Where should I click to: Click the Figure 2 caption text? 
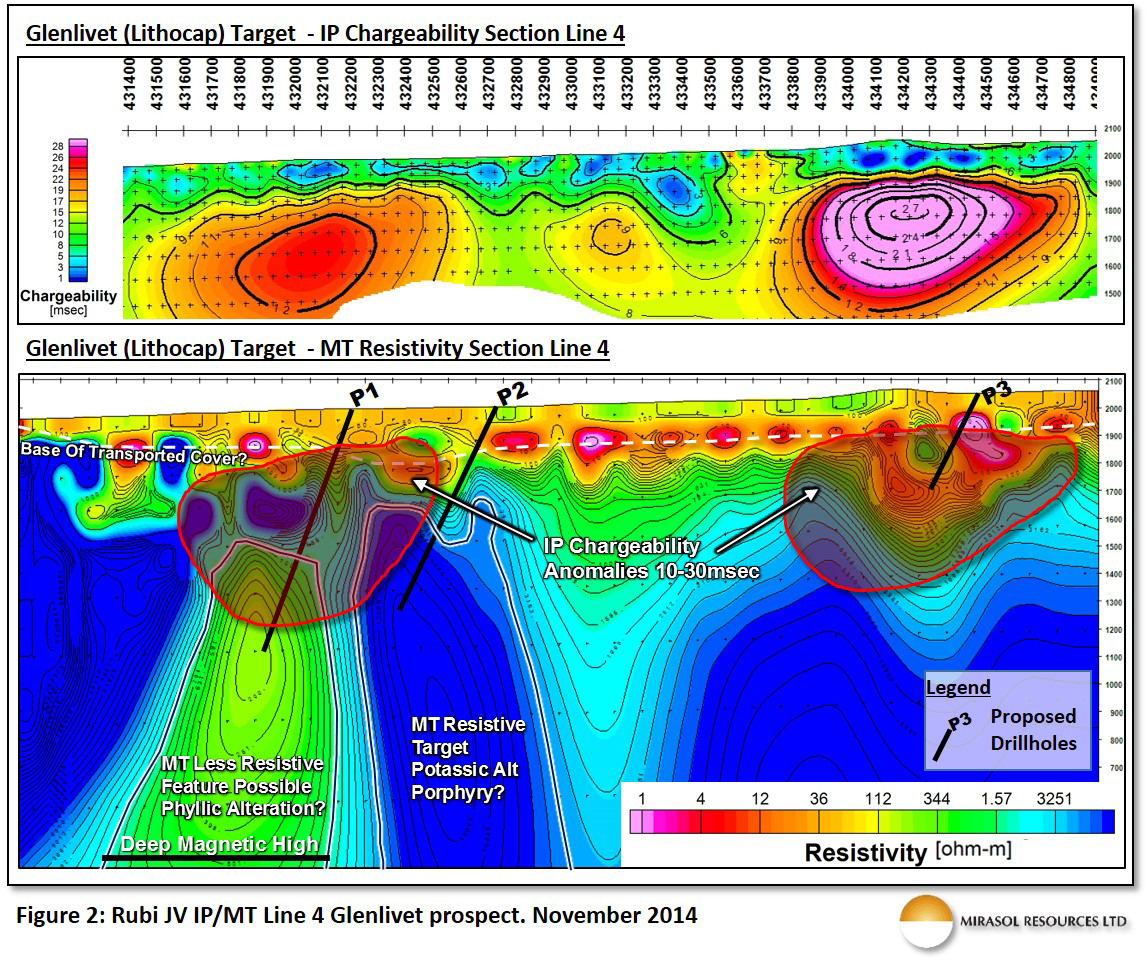pos(356,915)
